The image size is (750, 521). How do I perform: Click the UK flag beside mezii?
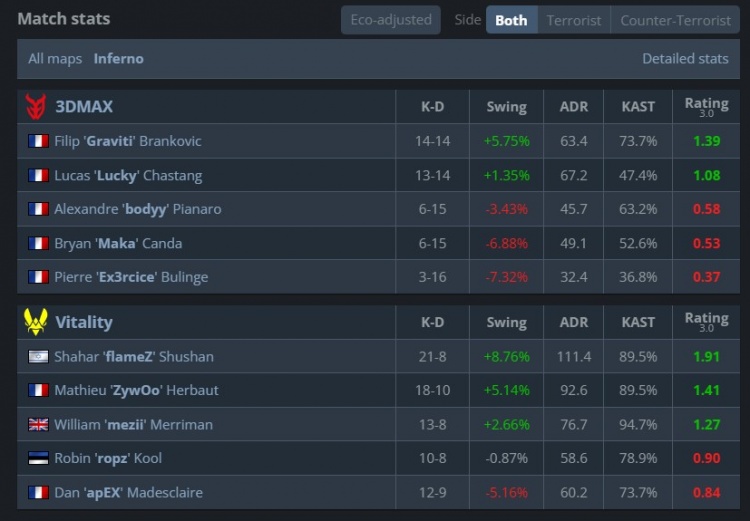coord(38,424)
